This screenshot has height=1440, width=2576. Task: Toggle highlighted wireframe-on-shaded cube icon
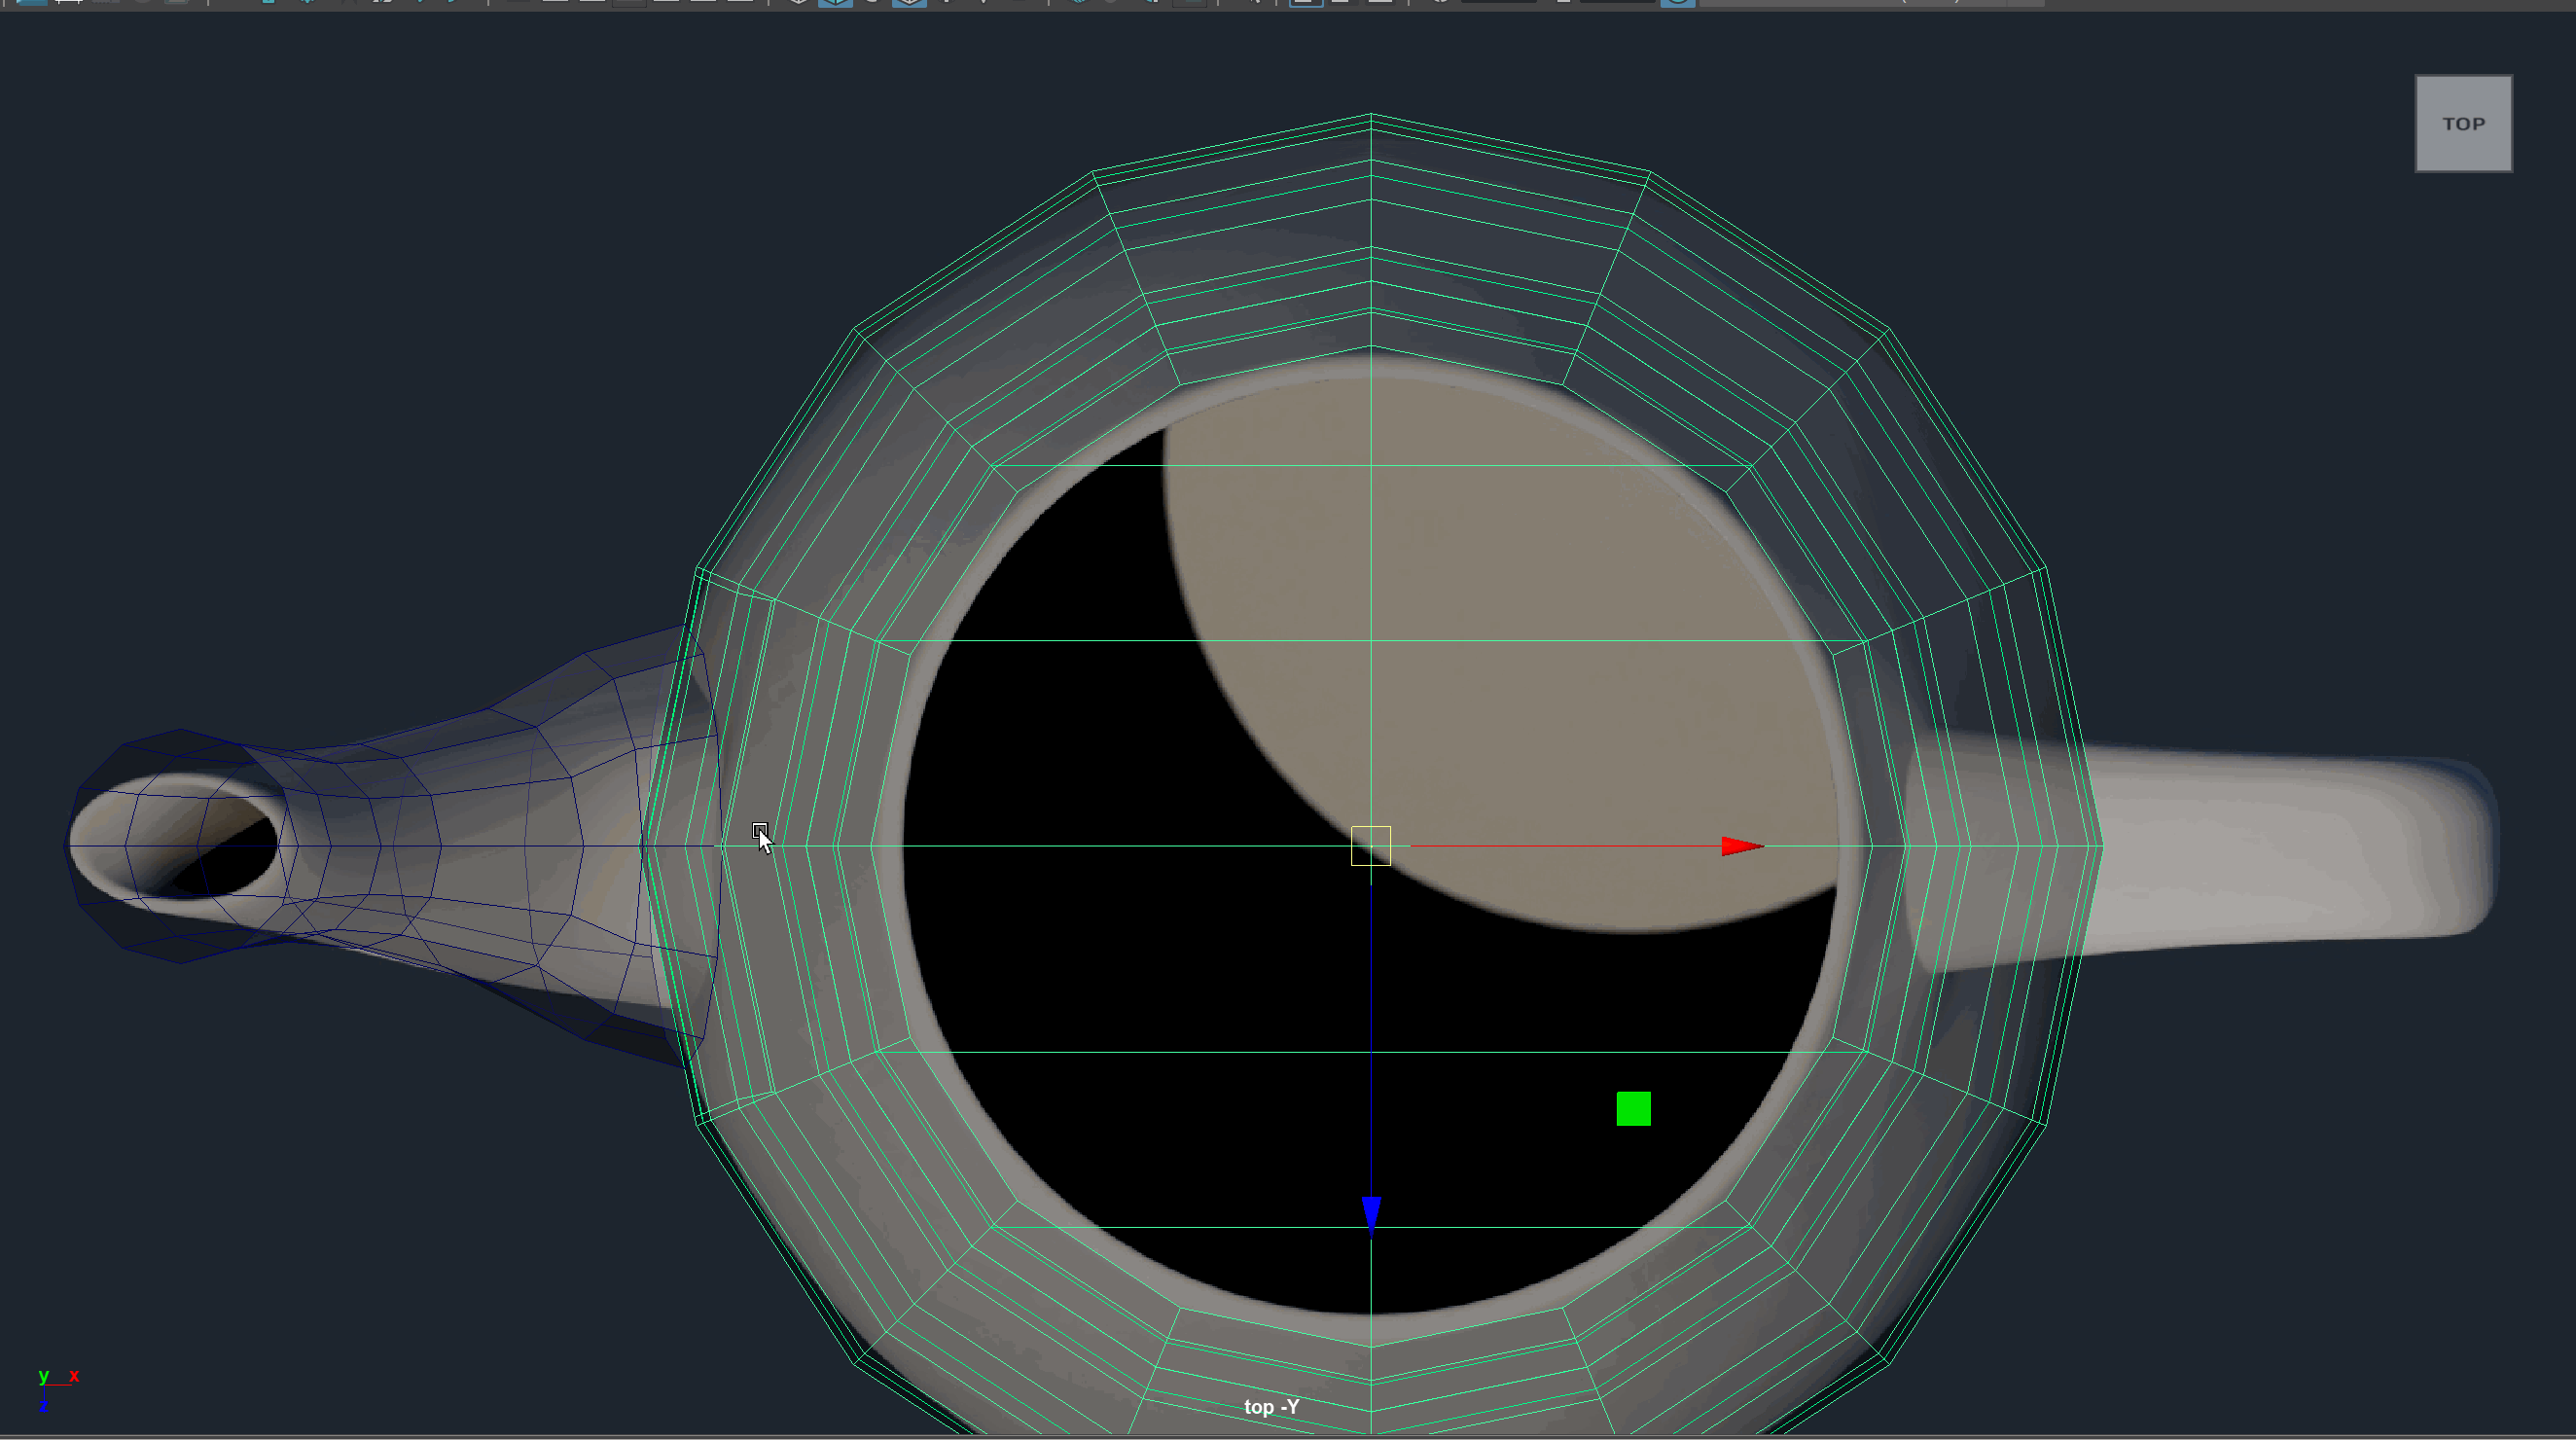click(x=835, y=2)
